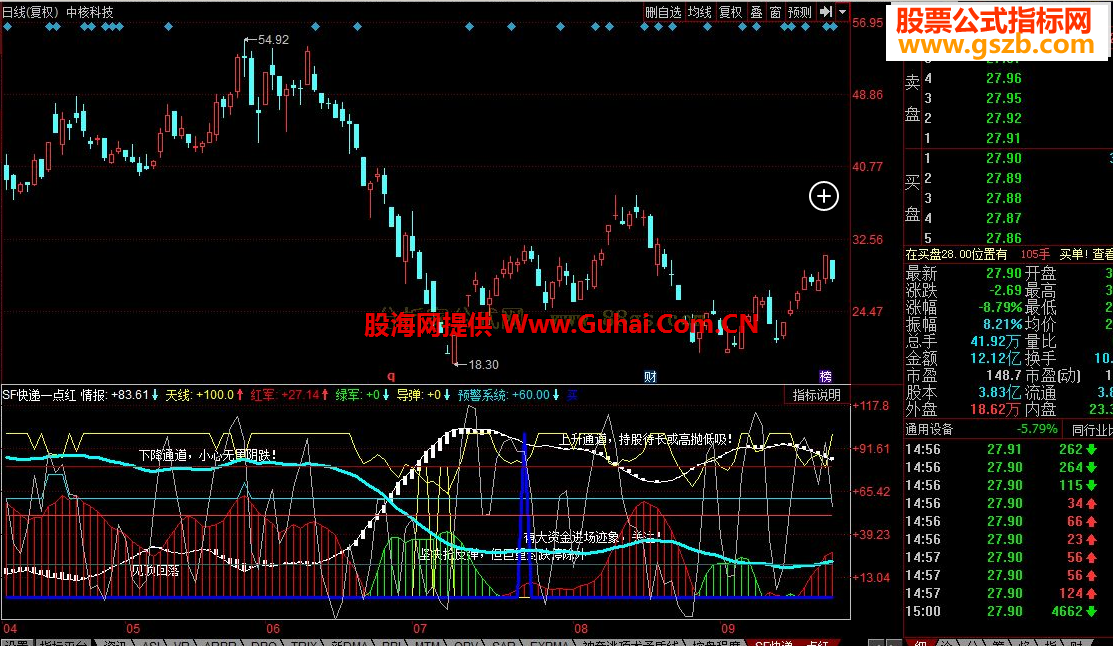
Task: Click the 天线 +100.0 indicator value
Action: coord(204,395)
